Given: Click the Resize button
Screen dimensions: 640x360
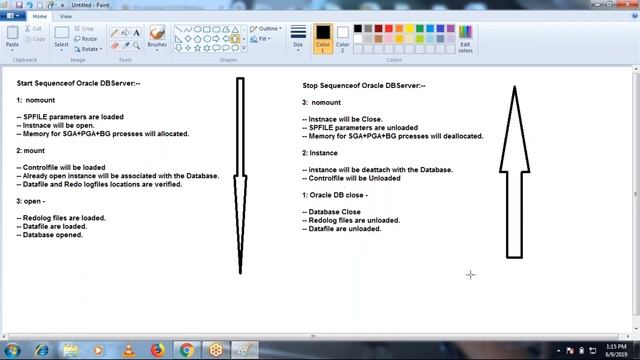Looking at the screenshot, I should click(x=86, y=39).
